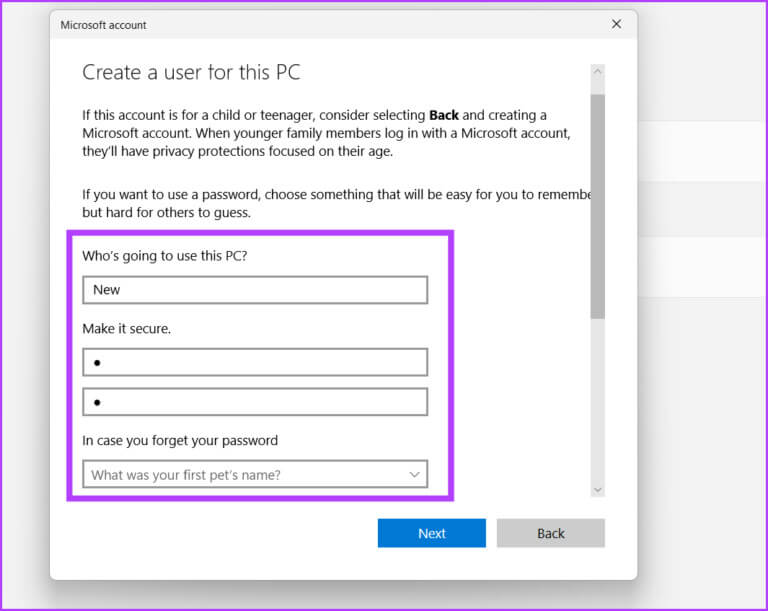
Task: Click the scrollbar down arrow
Action: pos(598,489)
